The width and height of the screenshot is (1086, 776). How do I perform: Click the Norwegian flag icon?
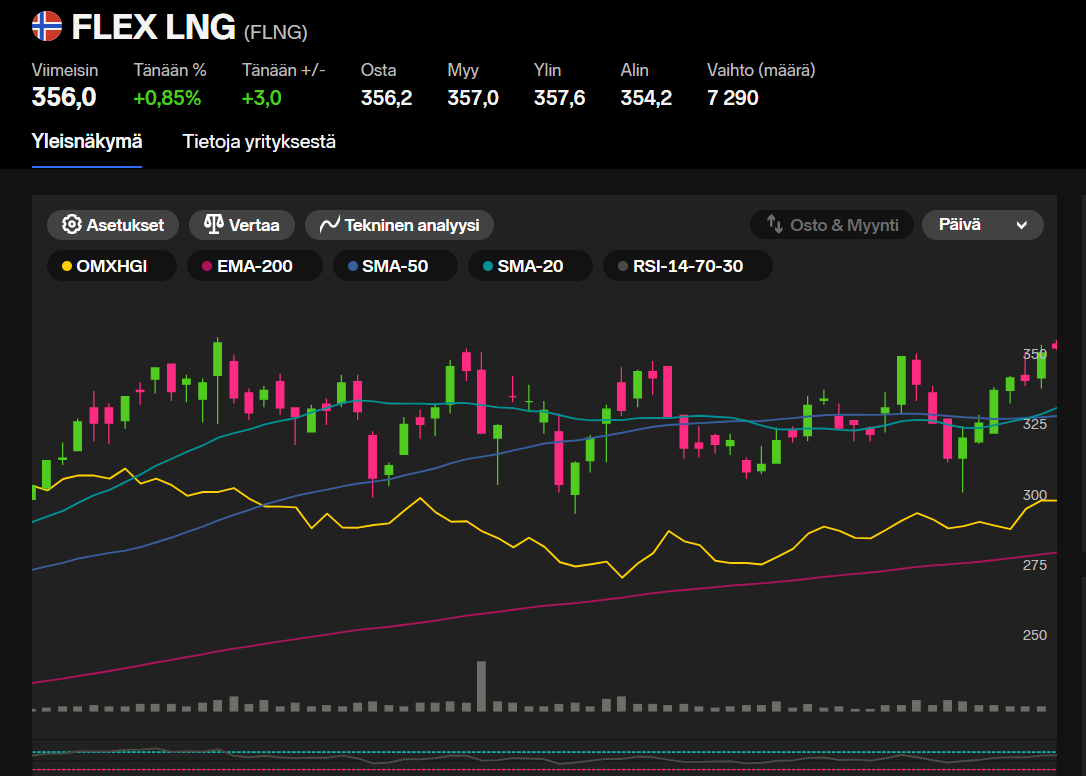[46, 27]
